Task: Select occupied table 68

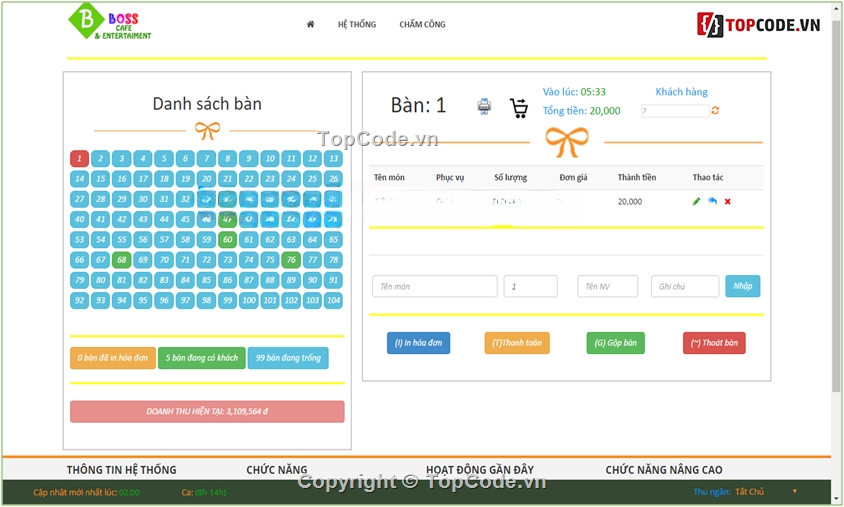Action: 122,260
